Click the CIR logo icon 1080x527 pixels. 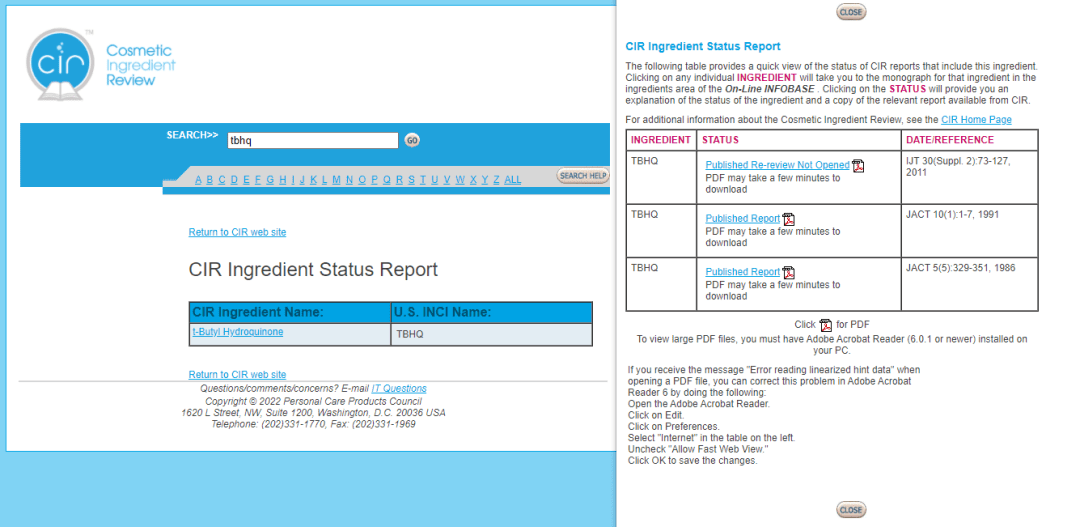click(60, 65)
